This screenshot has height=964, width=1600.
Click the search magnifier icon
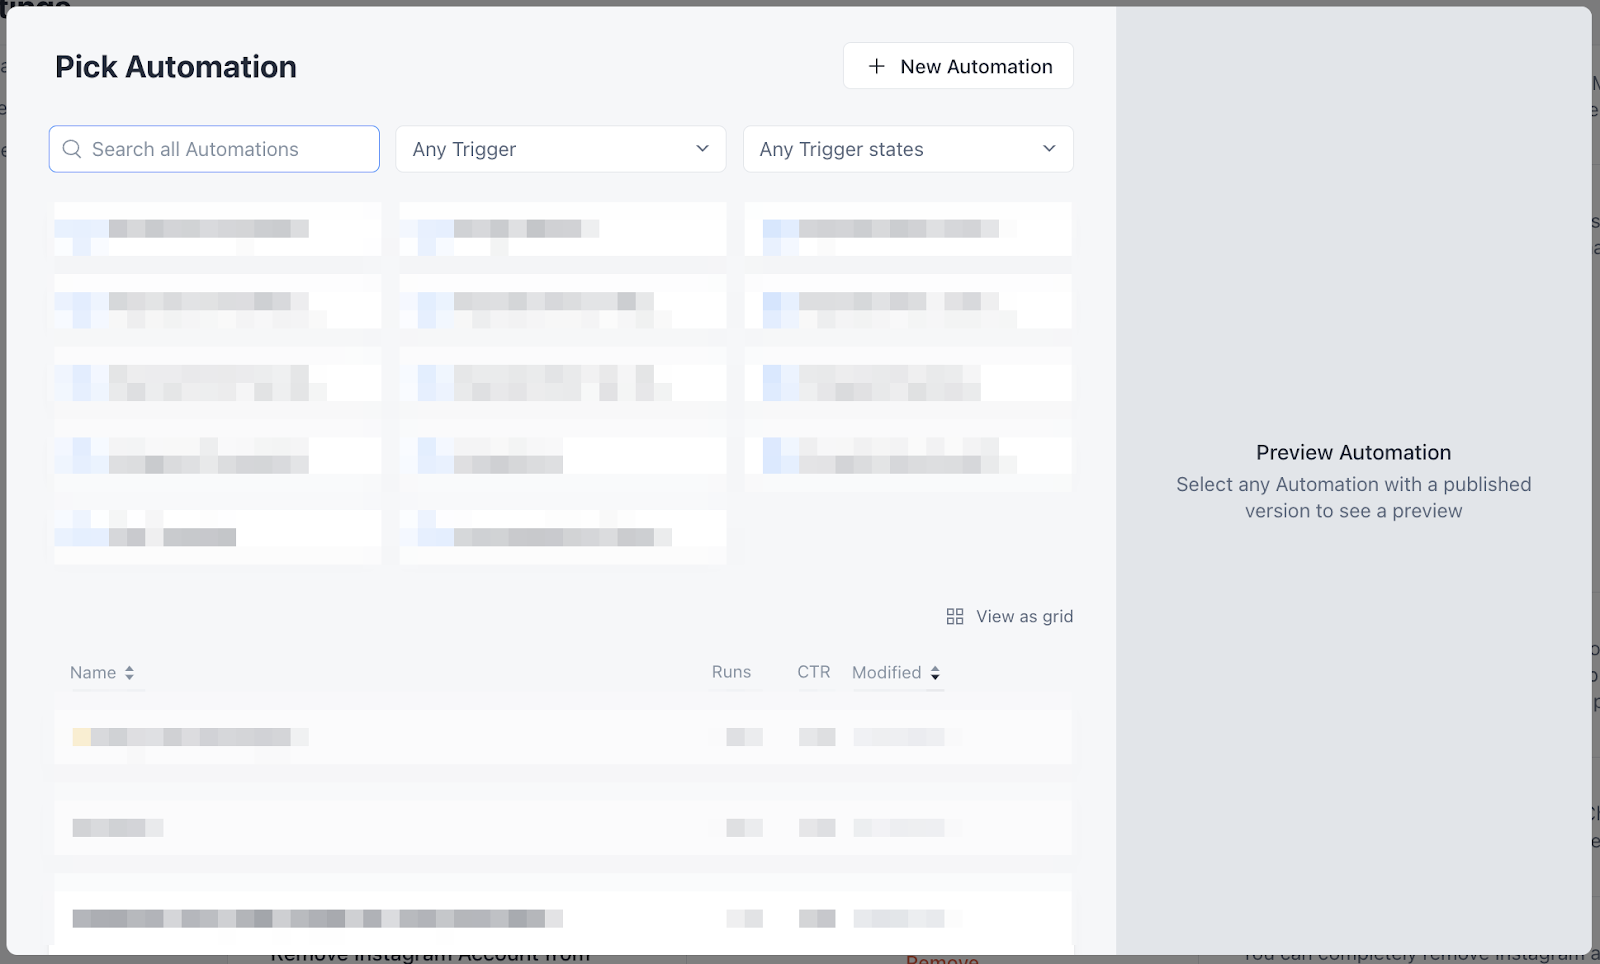coord(71,149)
